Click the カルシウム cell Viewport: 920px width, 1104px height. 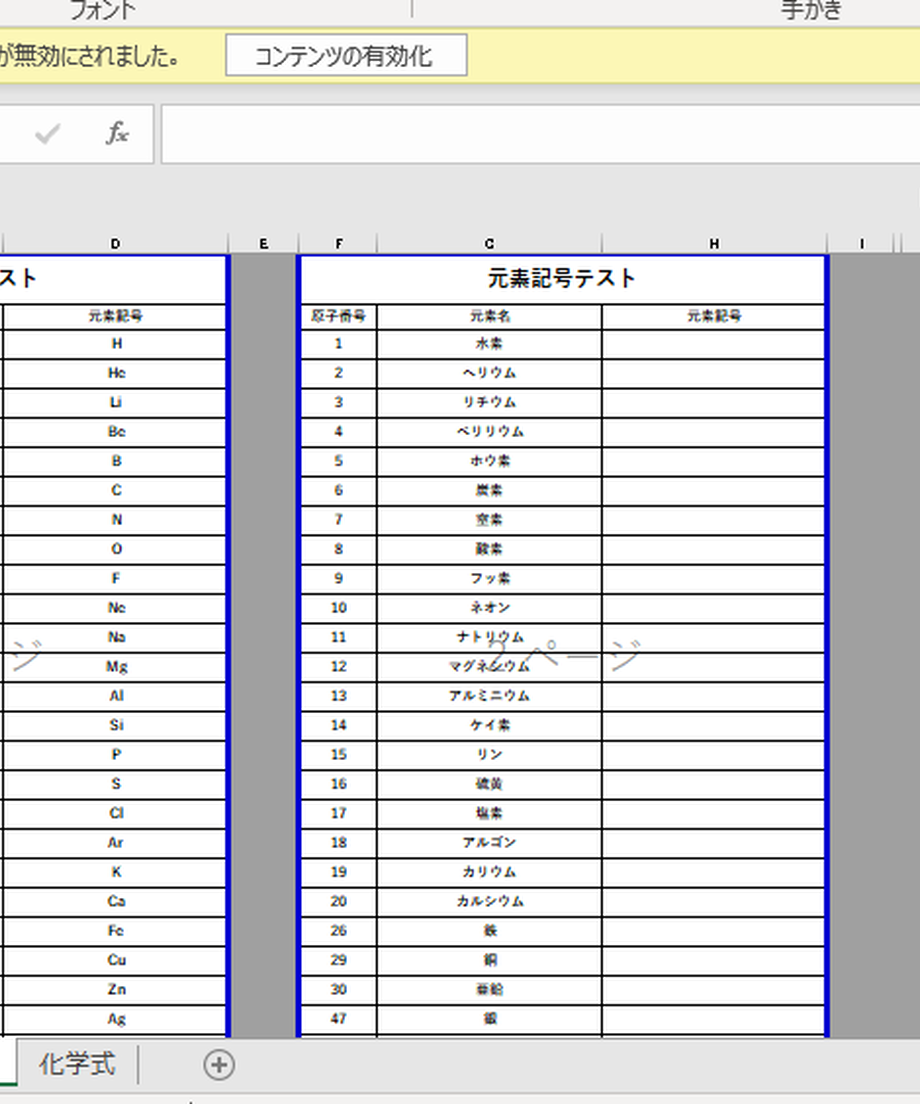[x=489, y=901]
